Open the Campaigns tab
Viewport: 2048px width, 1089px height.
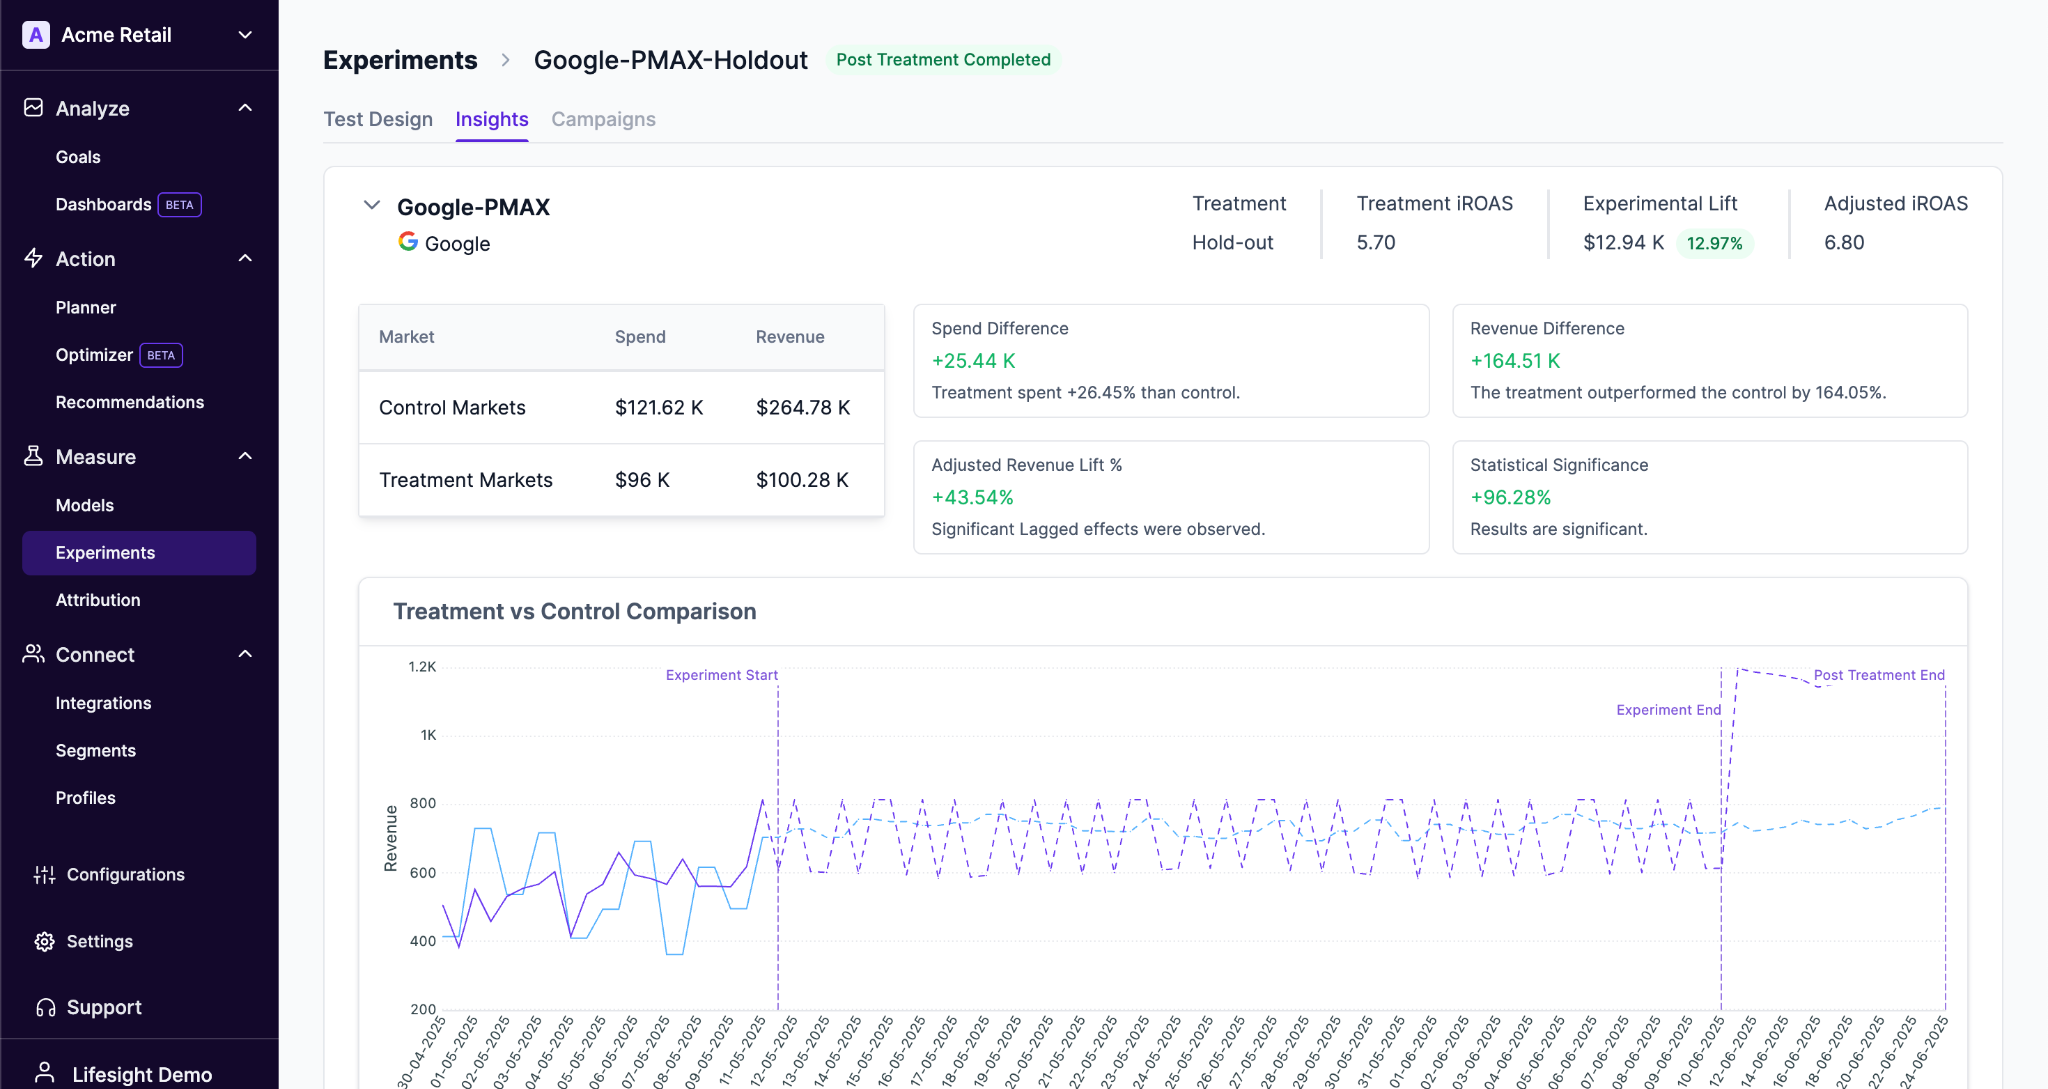click(602, 119)
